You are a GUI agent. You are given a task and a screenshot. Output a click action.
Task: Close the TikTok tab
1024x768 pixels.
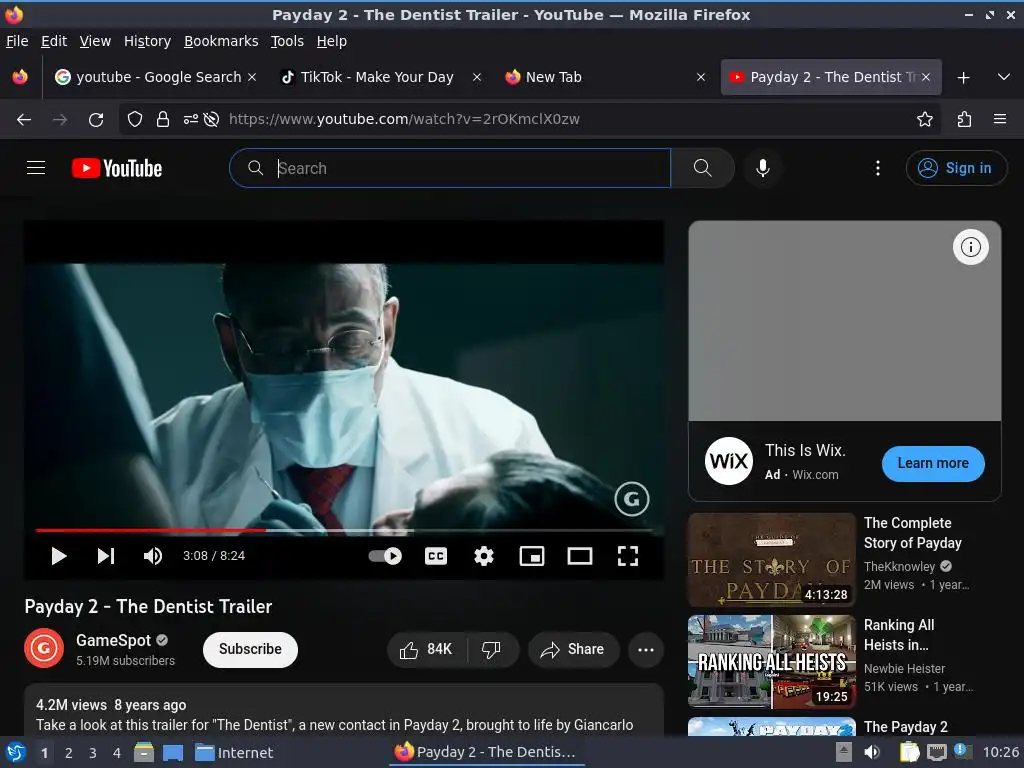[x=477, y=77]
